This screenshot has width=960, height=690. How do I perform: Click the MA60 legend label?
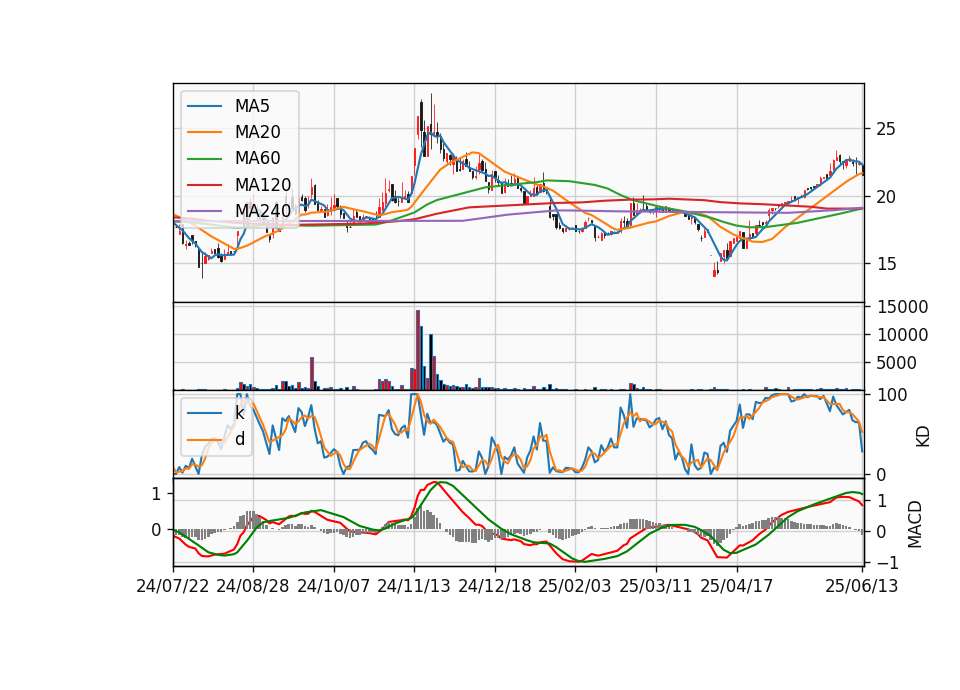(x=257, y=159)
